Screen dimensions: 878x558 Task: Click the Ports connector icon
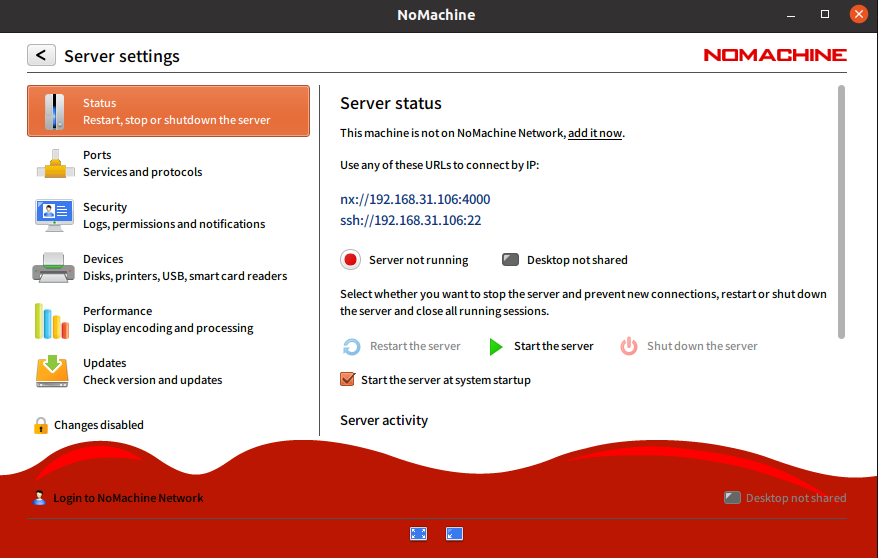click(55, 164)
